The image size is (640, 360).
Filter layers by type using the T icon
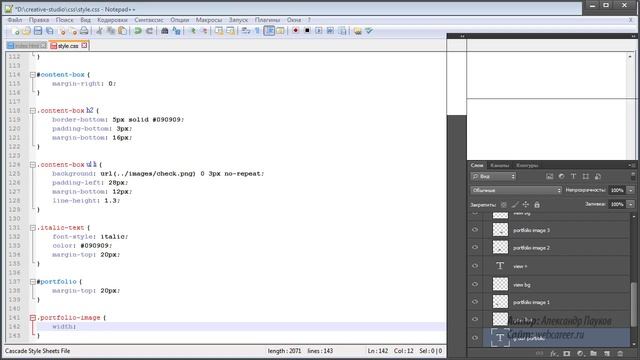pyautogui.click(x=573, y=176)
